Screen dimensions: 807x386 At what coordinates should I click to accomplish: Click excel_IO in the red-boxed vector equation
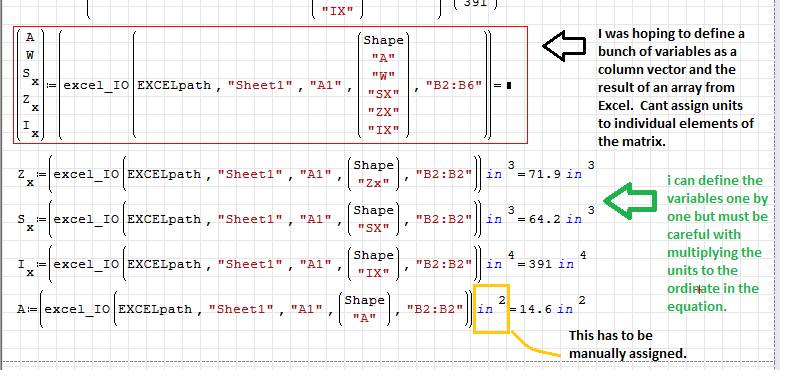pyautogui.click(x=96, y=85)
